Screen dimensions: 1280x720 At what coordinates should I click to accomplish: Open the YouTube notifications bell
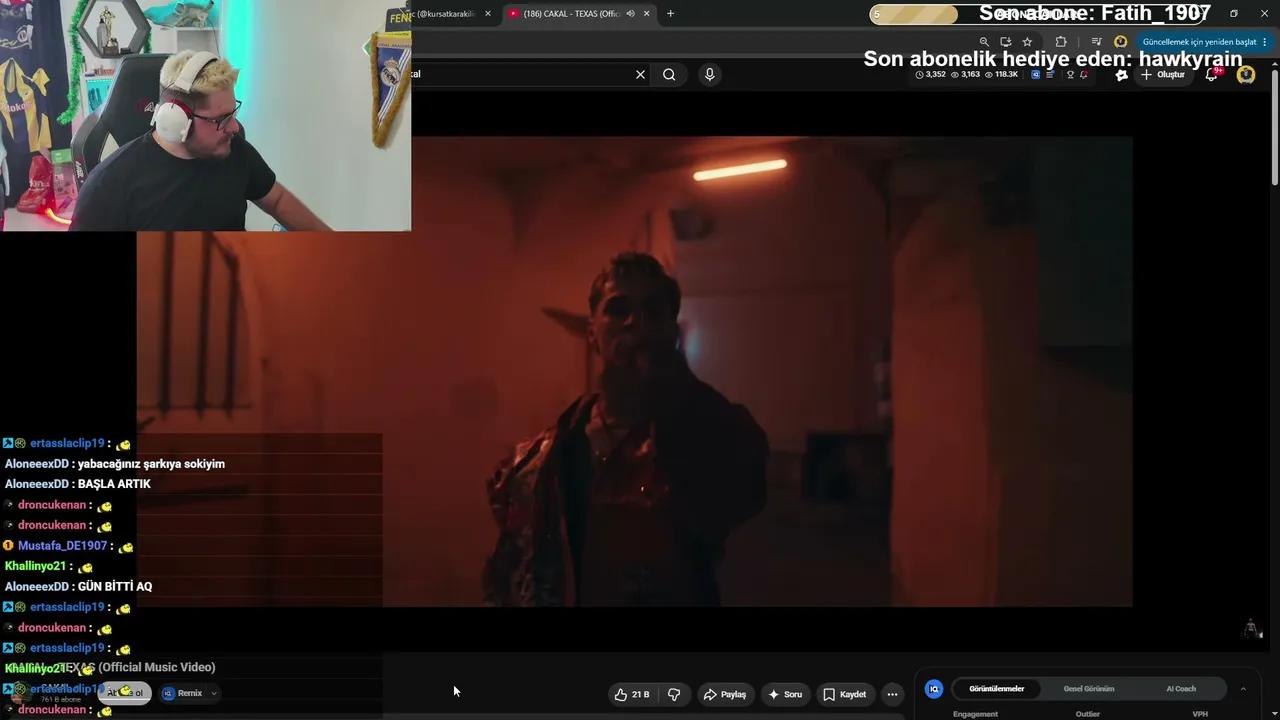[x=1212, y=74]
